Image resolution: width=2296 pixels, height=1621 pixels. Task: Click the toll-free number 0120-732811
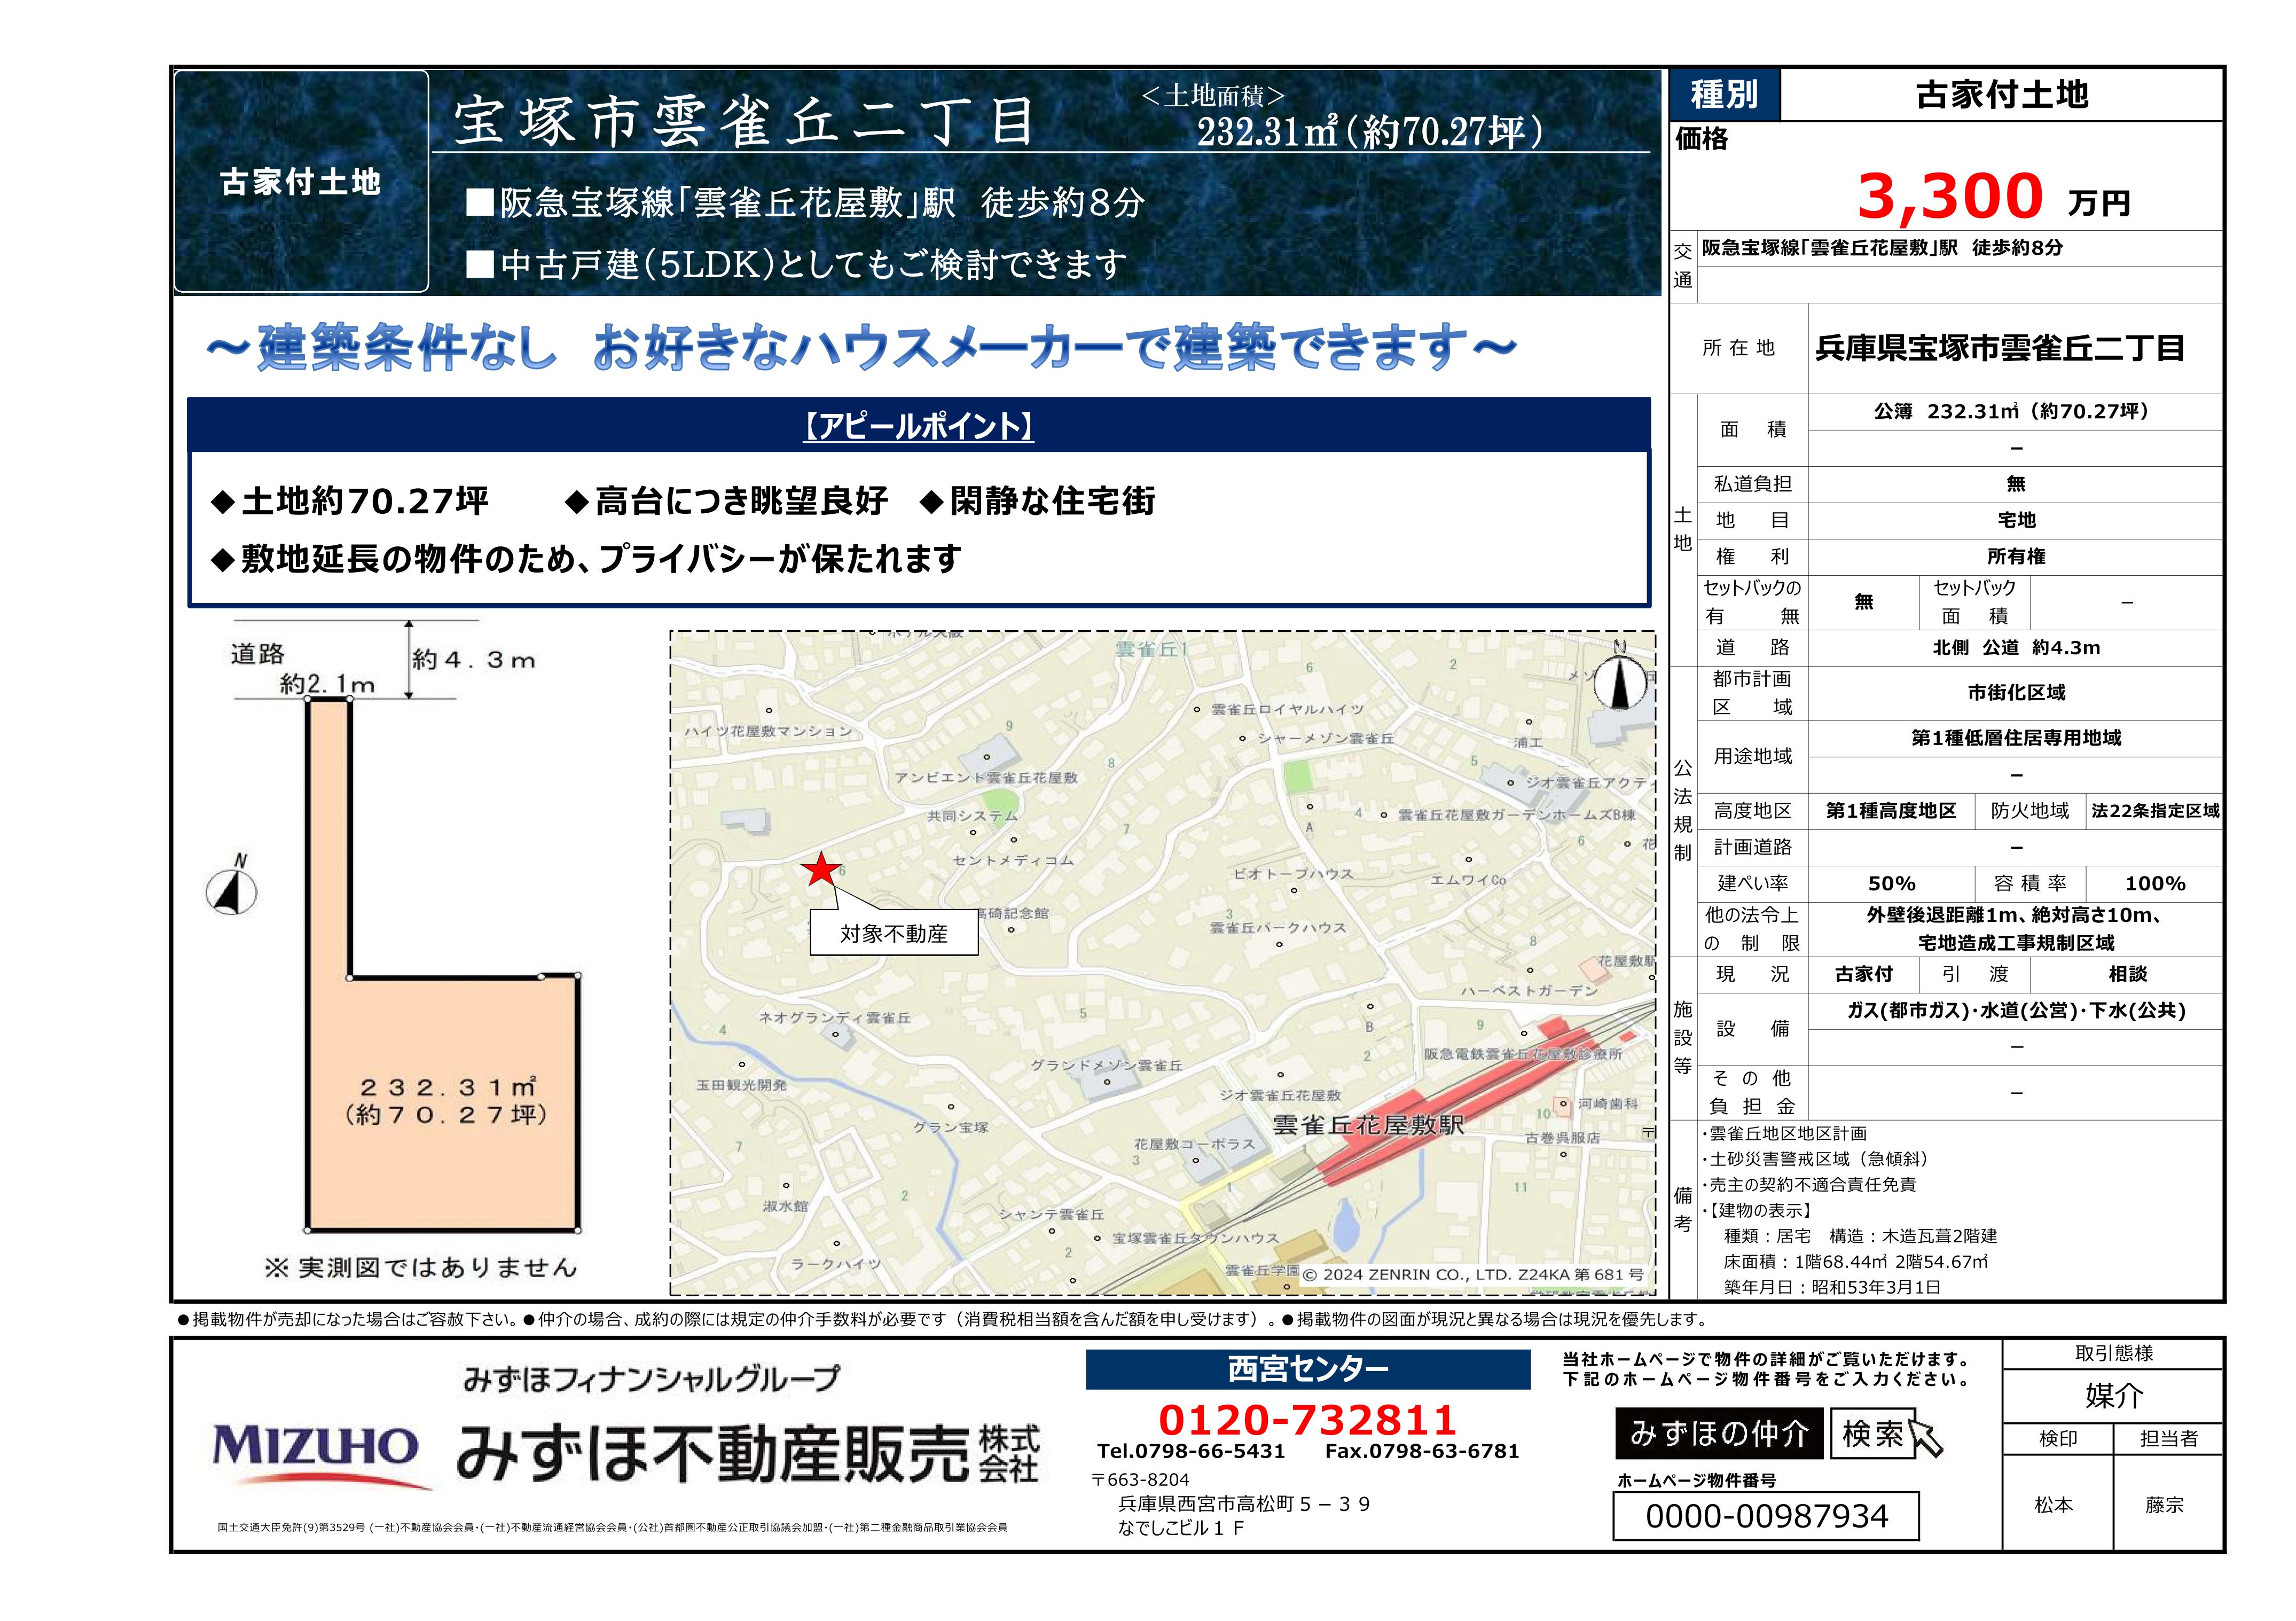[x=1307, y=1419]
